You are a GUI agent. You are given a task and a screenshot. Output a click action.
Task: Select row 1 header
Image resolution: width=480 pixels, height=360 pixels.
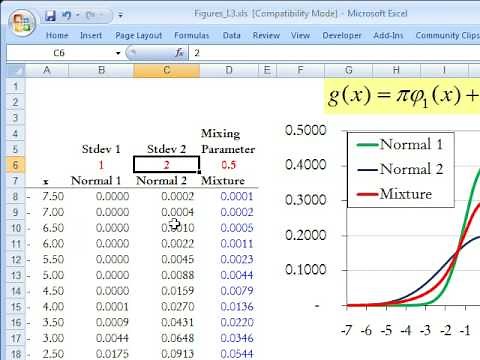coord(16,86)
